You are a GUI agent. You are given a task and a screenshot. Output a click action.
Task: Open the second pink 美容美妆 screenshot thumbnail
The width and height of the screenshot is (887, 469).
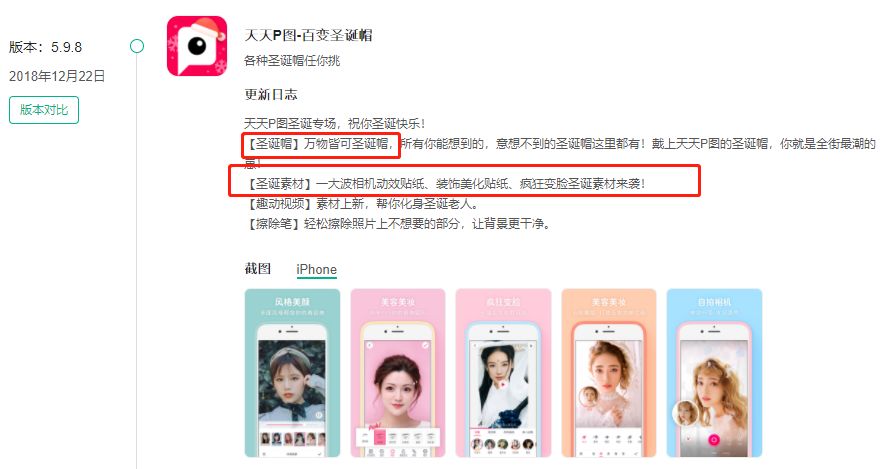tap(398, 373)
